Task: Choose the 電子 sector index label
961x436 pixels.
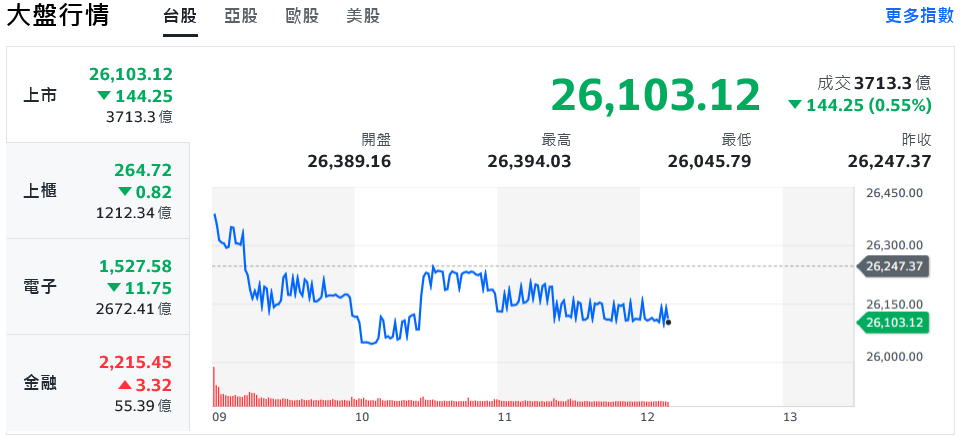Action: pyautogui.click(x=40, y=287)
